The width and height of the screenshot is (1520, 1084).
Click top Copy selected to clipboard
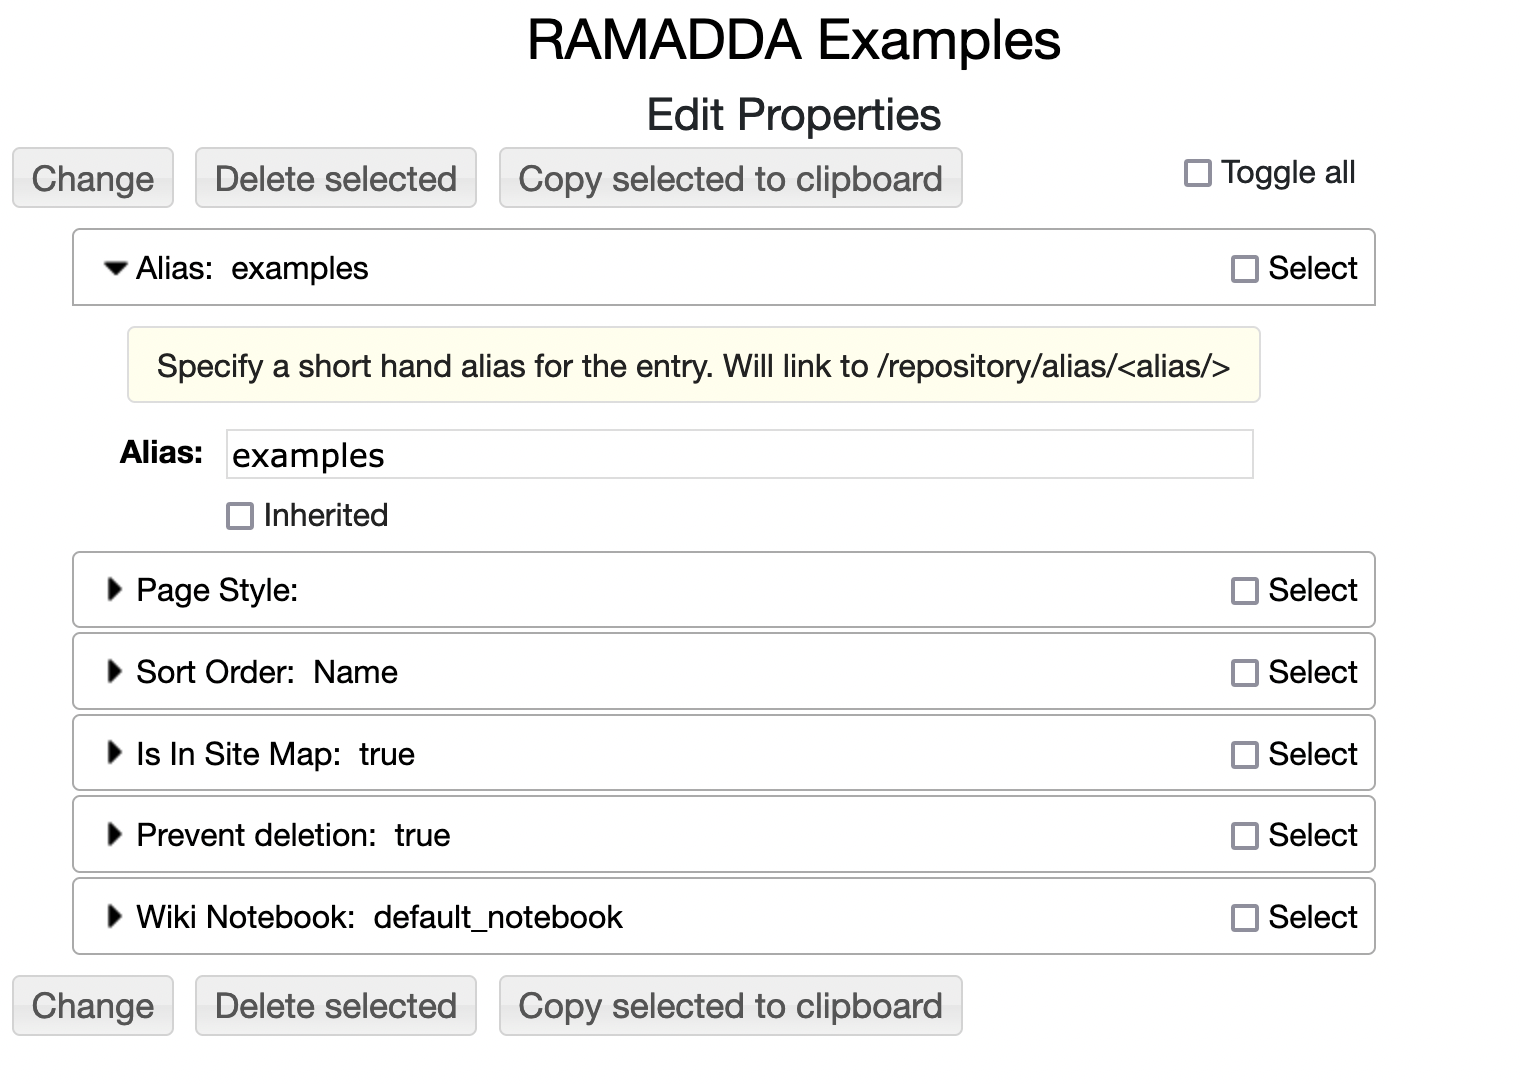click(730, 179)
